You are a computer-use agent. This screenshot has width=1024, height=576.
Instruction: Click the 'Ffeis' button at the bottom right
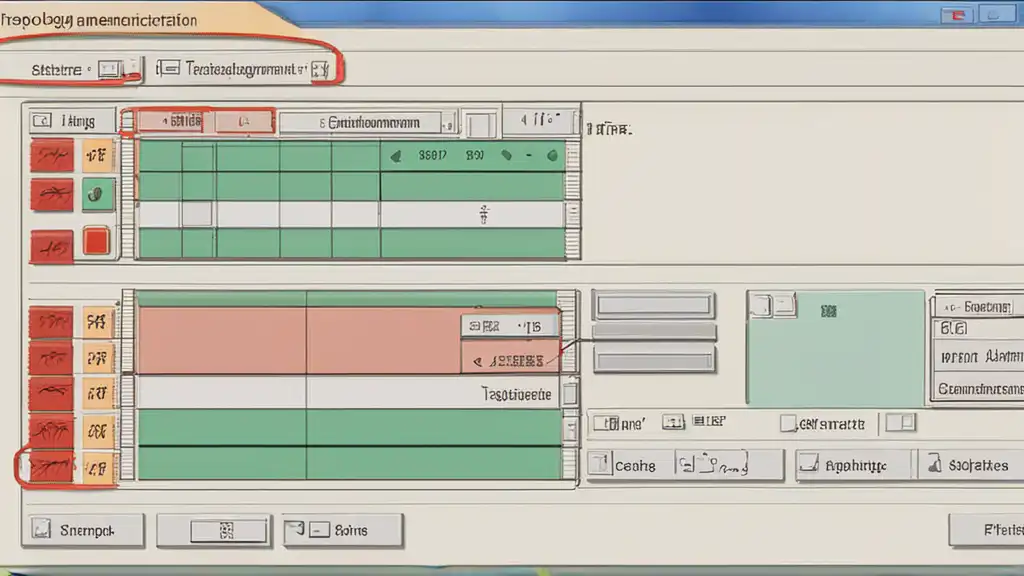987,530
